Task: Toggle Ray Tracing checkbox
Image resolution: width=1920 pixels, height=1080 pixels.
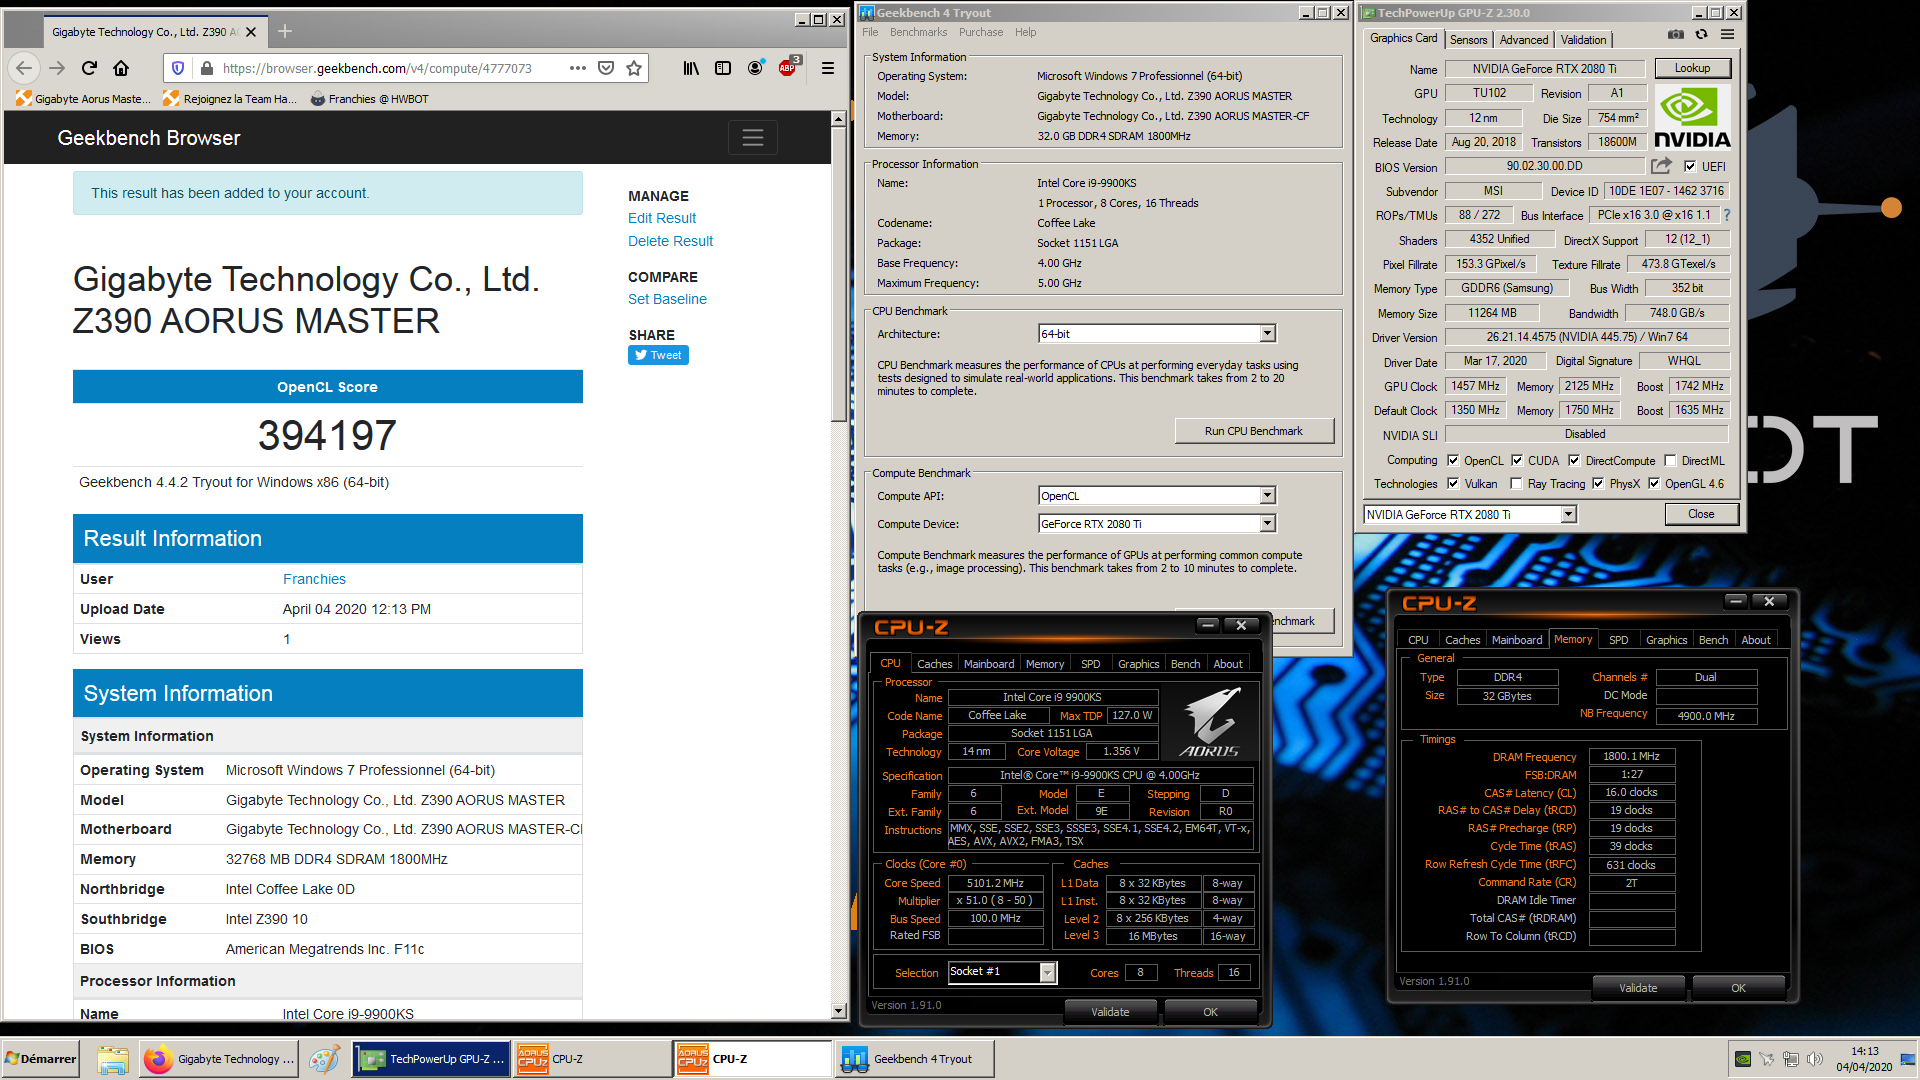Action: [x=1516, y=484]
